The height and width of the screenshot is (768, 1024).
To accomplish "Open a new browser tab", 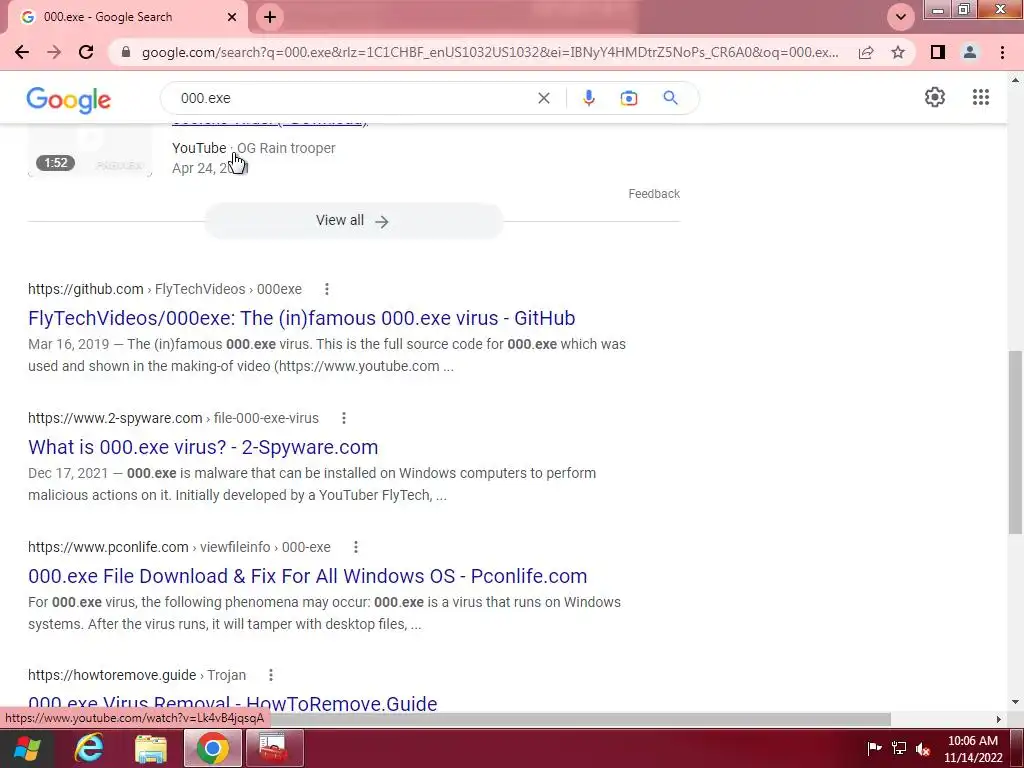I will click(x=270, y=17).
